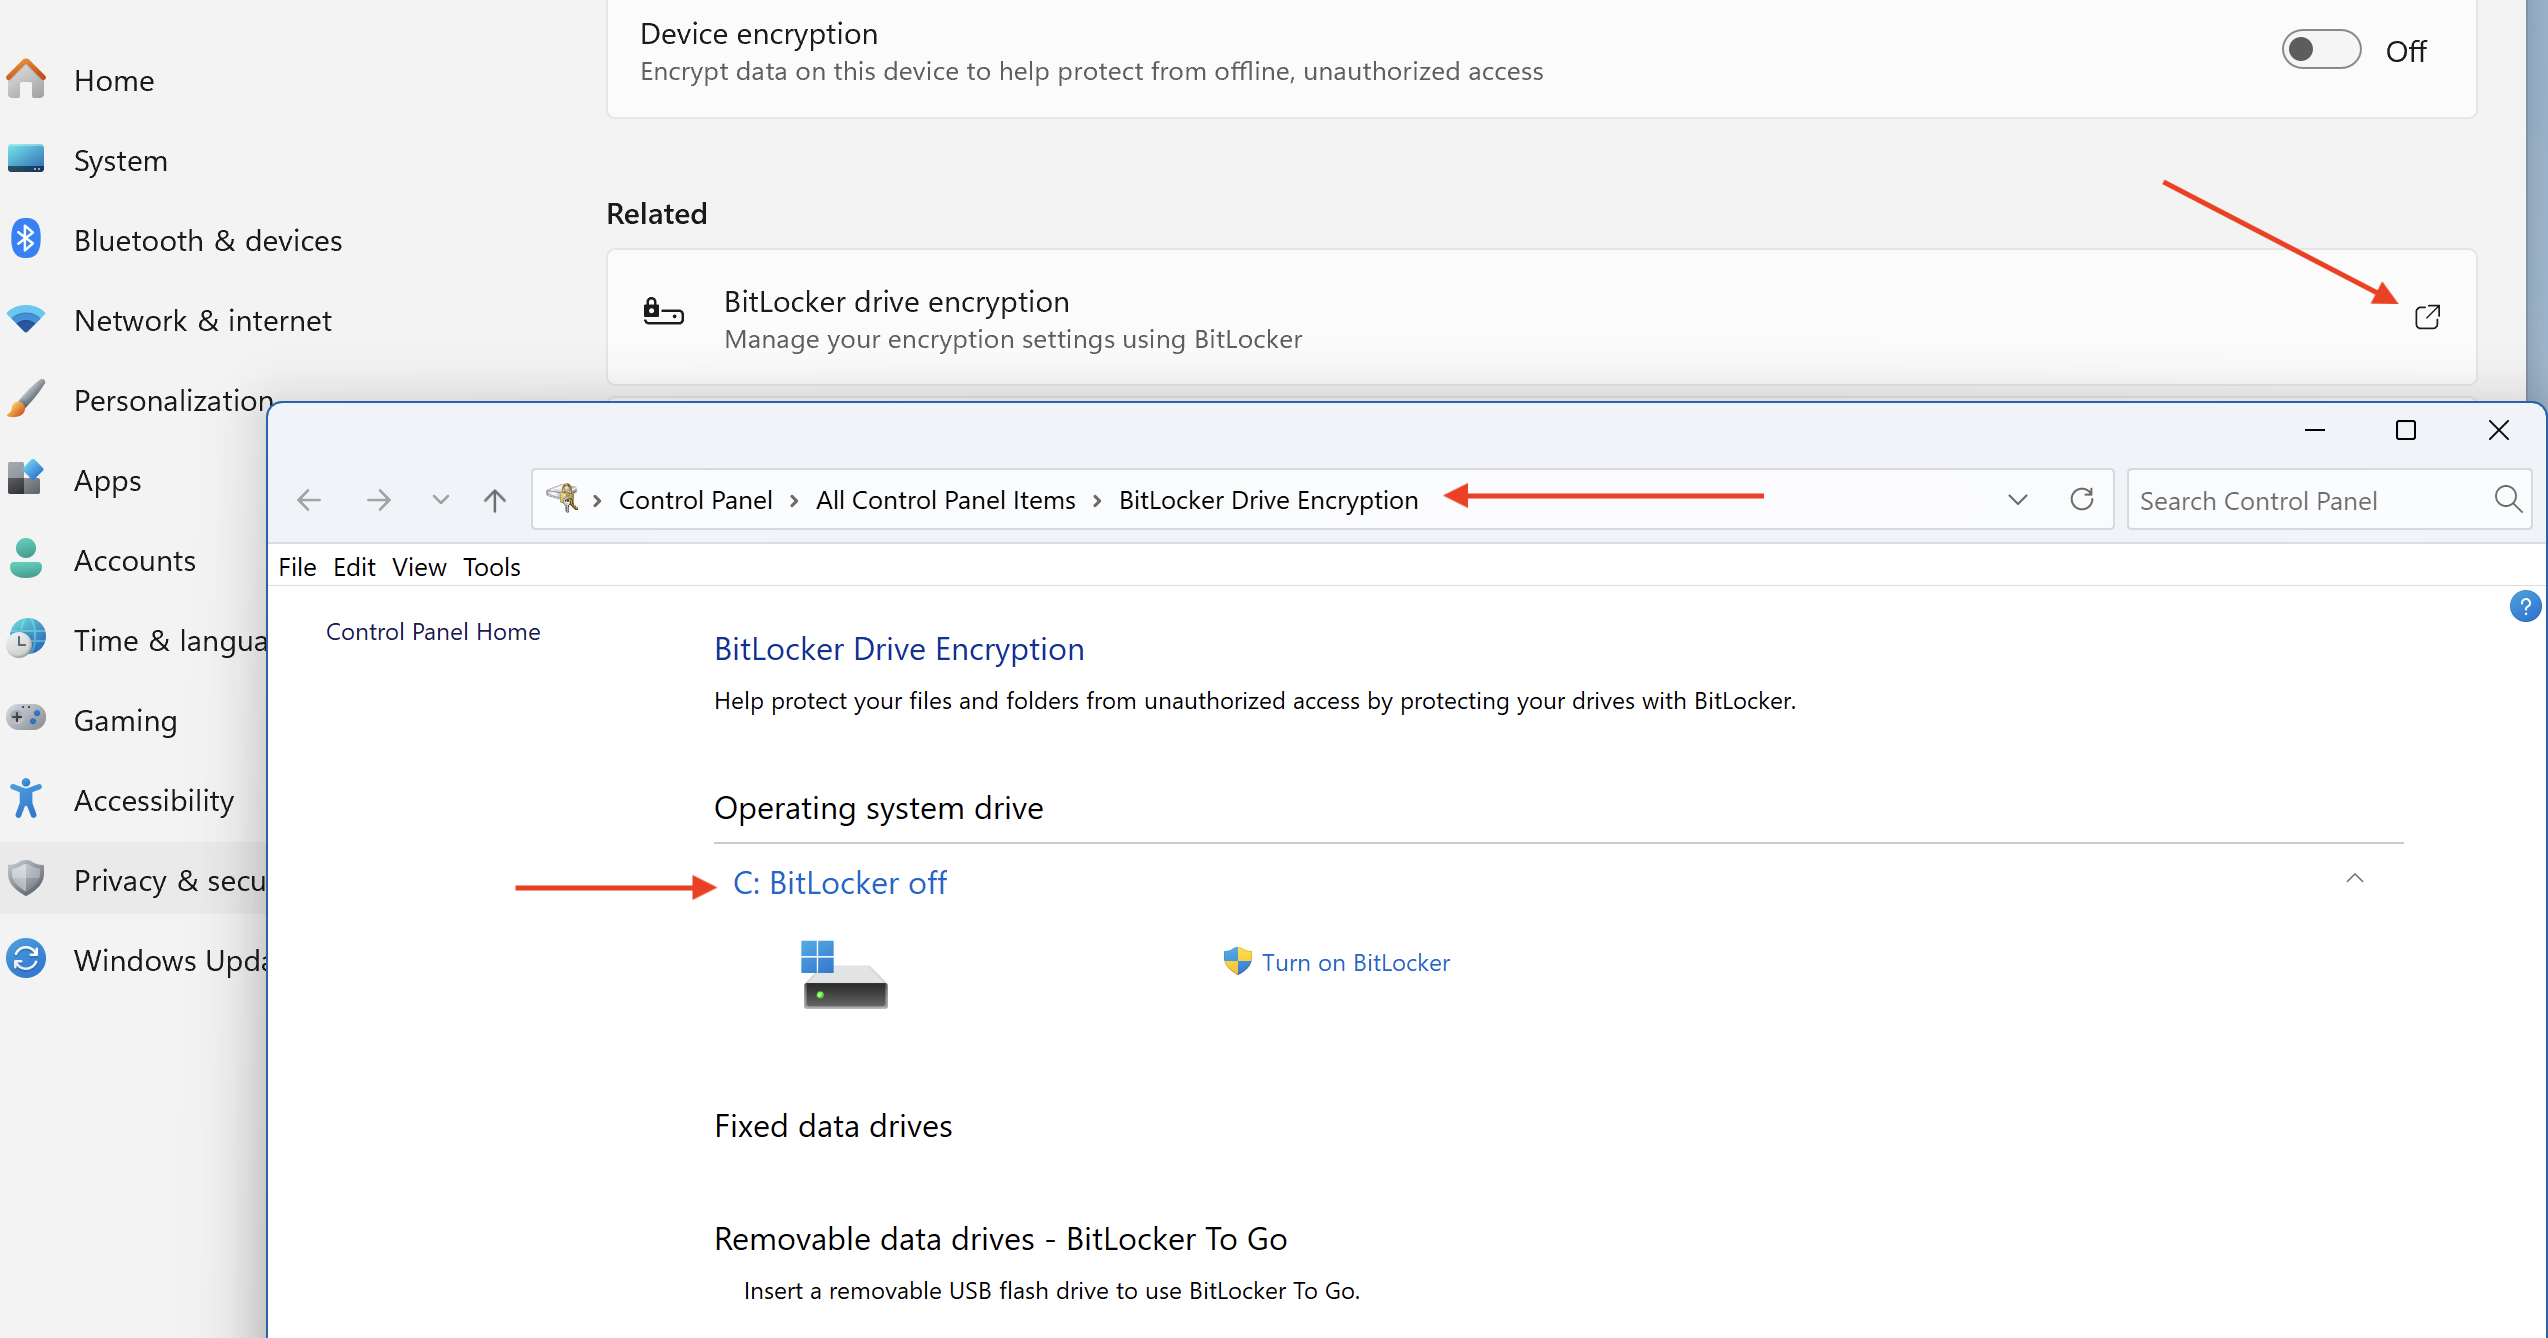
Task: Open BitLocker drive encryption external link icon
Action: 2427,317
